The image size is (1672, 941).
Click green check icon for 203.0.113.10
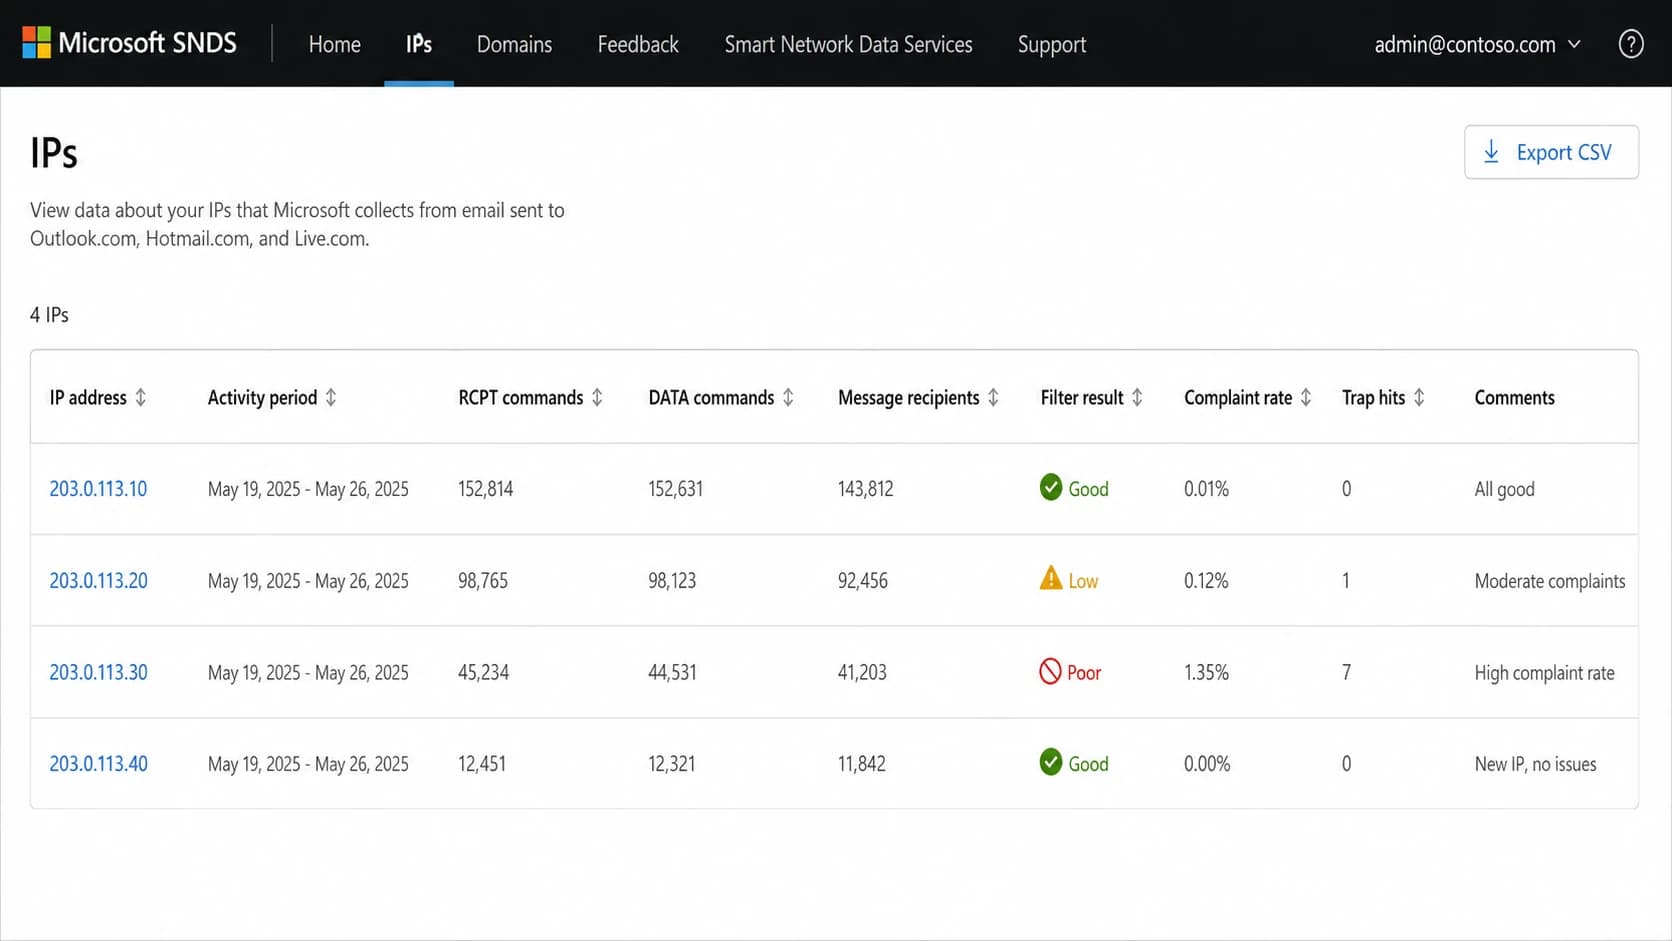[x=1051, y=487]
